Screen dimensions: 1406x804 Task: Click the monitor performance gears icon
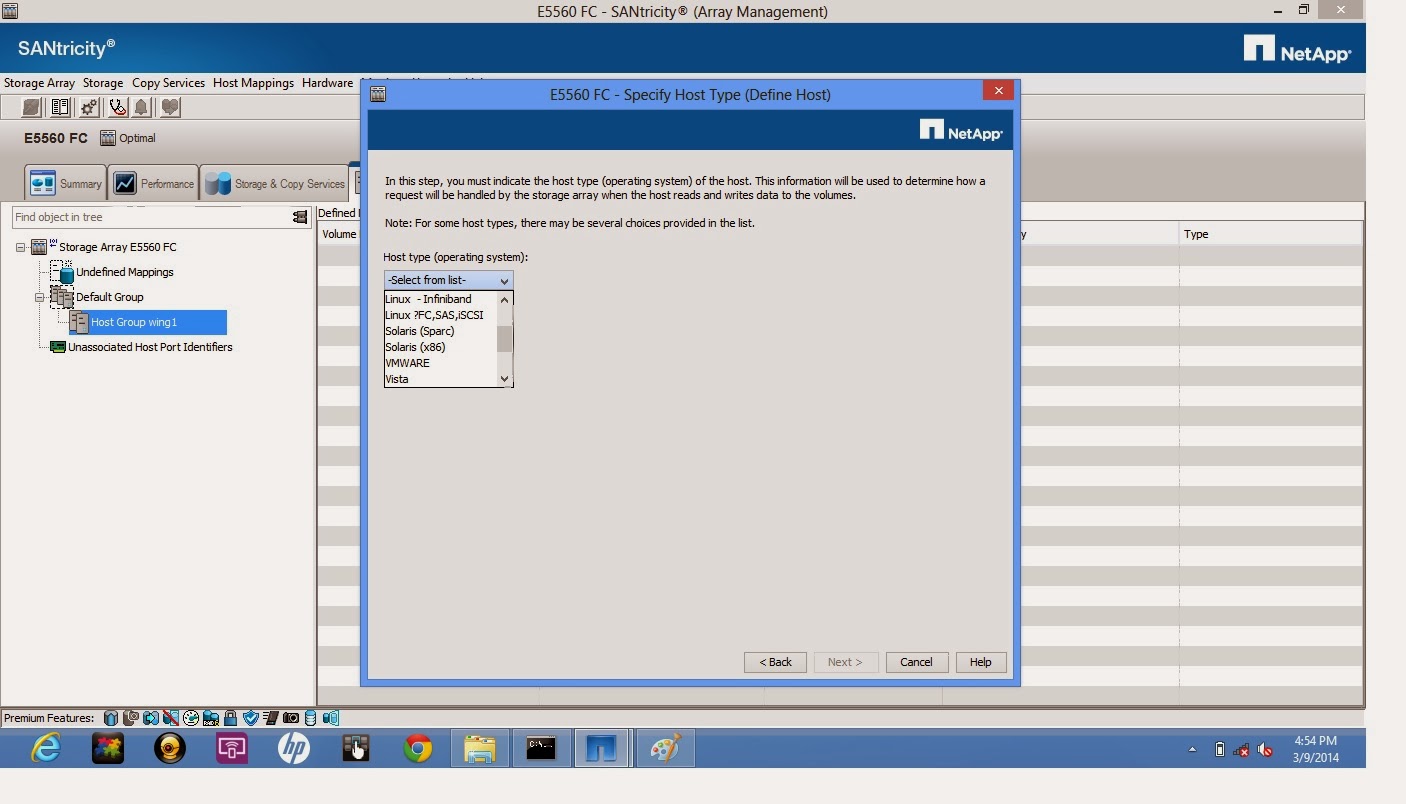point(87,107)
